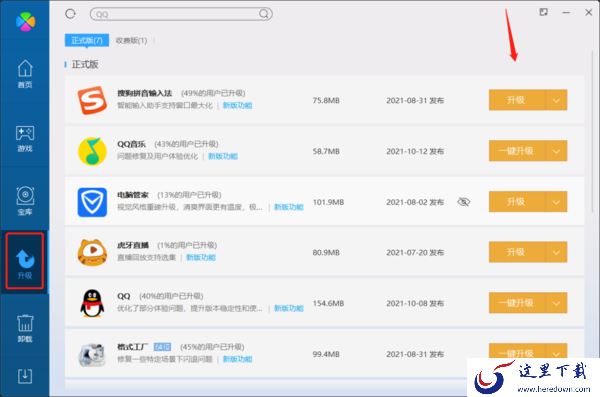
Task: Click the 99.4MB size text
Action: pyautogui.click(x=326, y=354)
